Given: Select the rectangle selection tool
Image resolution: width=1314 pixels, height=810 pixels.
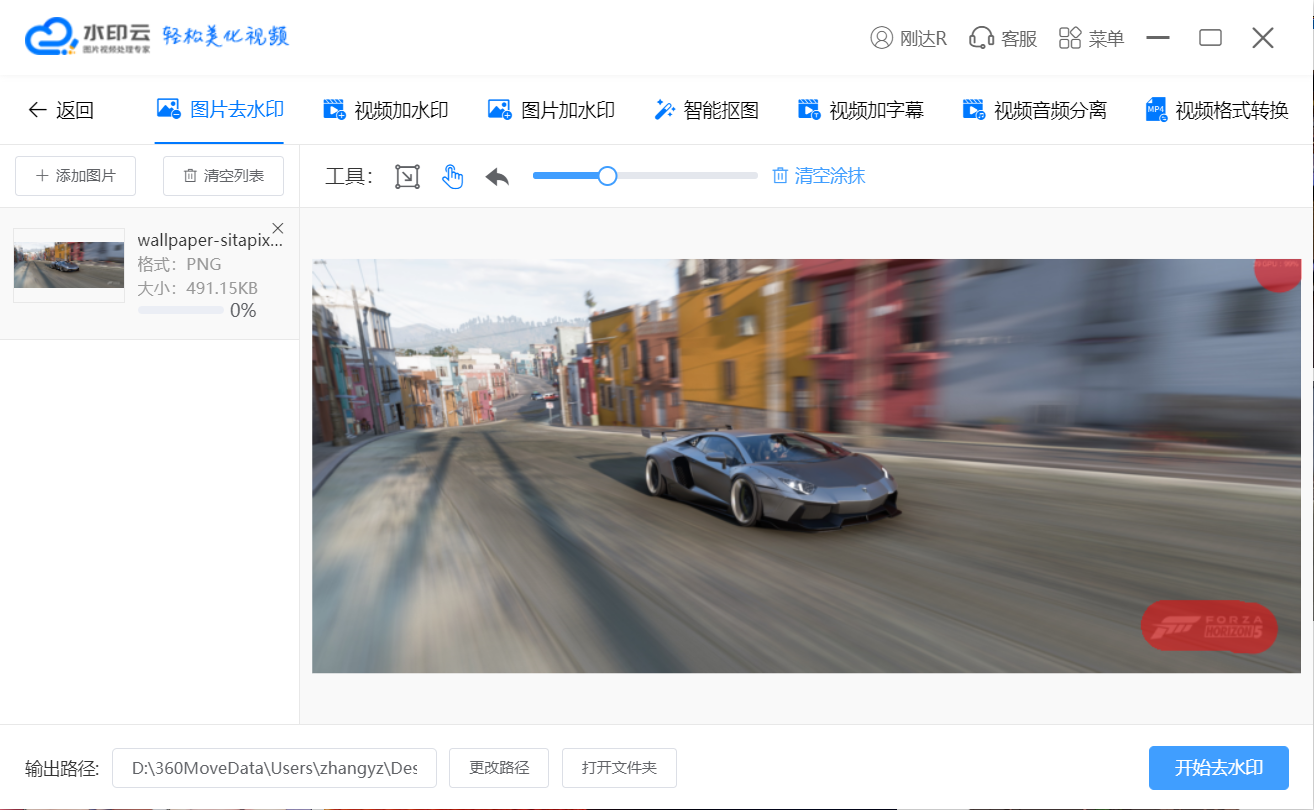Looking at the screenshot, I should click(x=407, y=177).
